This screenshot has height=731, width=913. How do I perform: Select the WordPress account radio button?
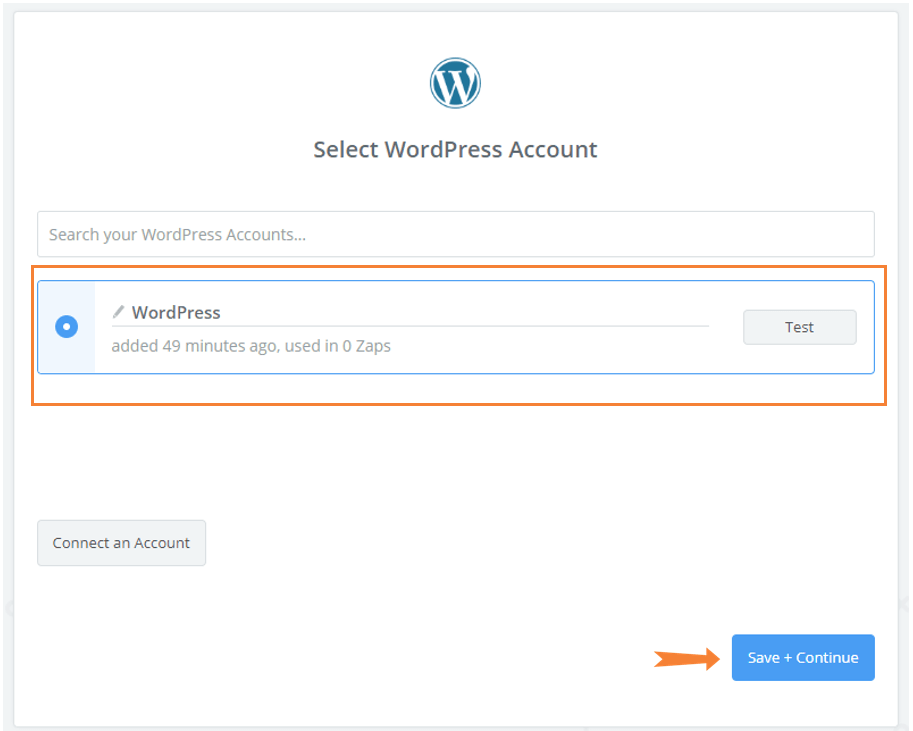(66, 327)
